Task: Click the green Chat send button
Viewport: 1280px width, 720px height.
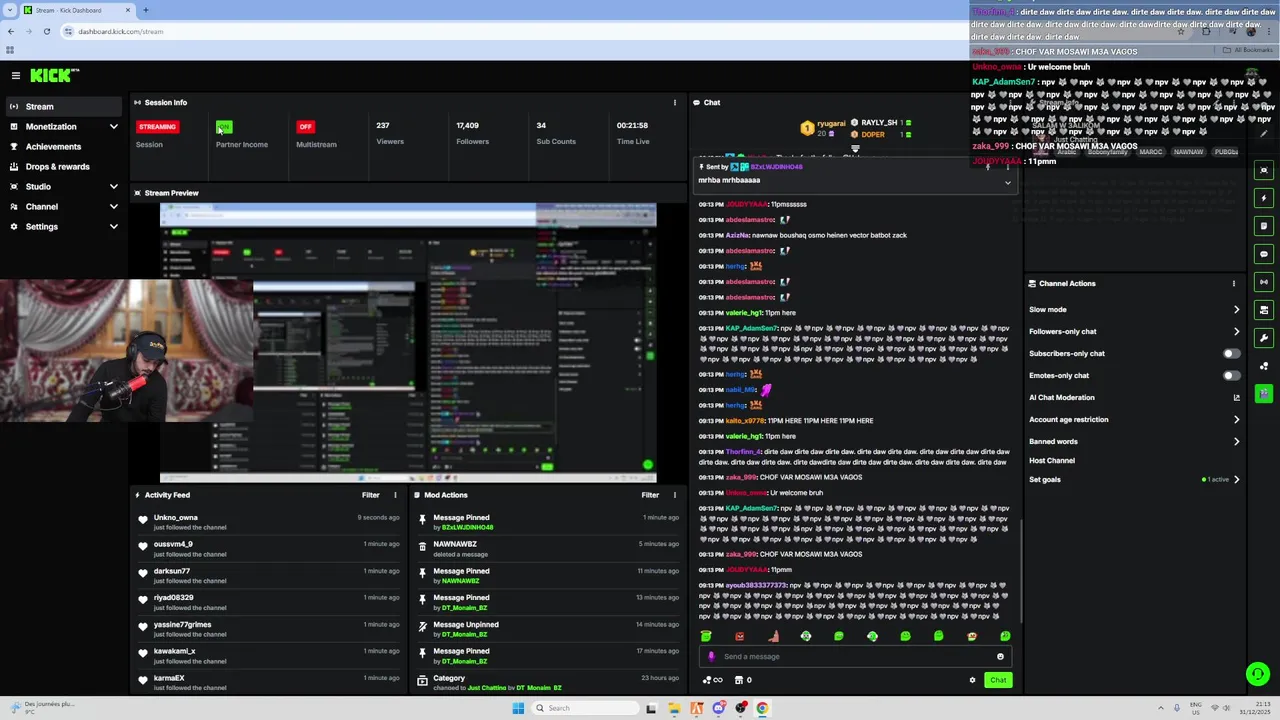Action: [x=998, y=680]
